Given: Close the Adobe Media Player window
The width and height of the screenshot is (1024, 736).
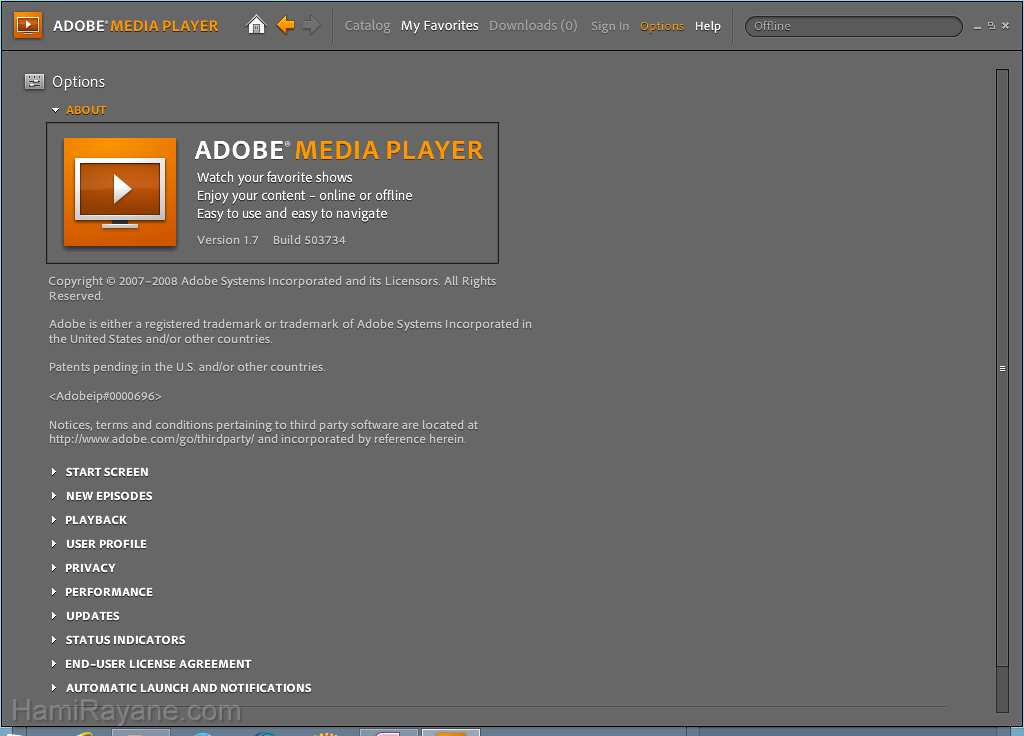Looking at the screenshot, I should 1006,26.
